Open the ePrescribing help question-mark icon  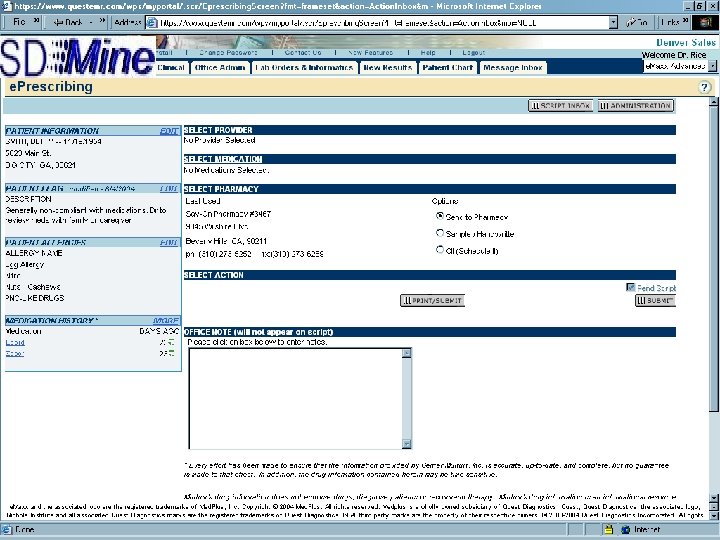tap(704, 87)
